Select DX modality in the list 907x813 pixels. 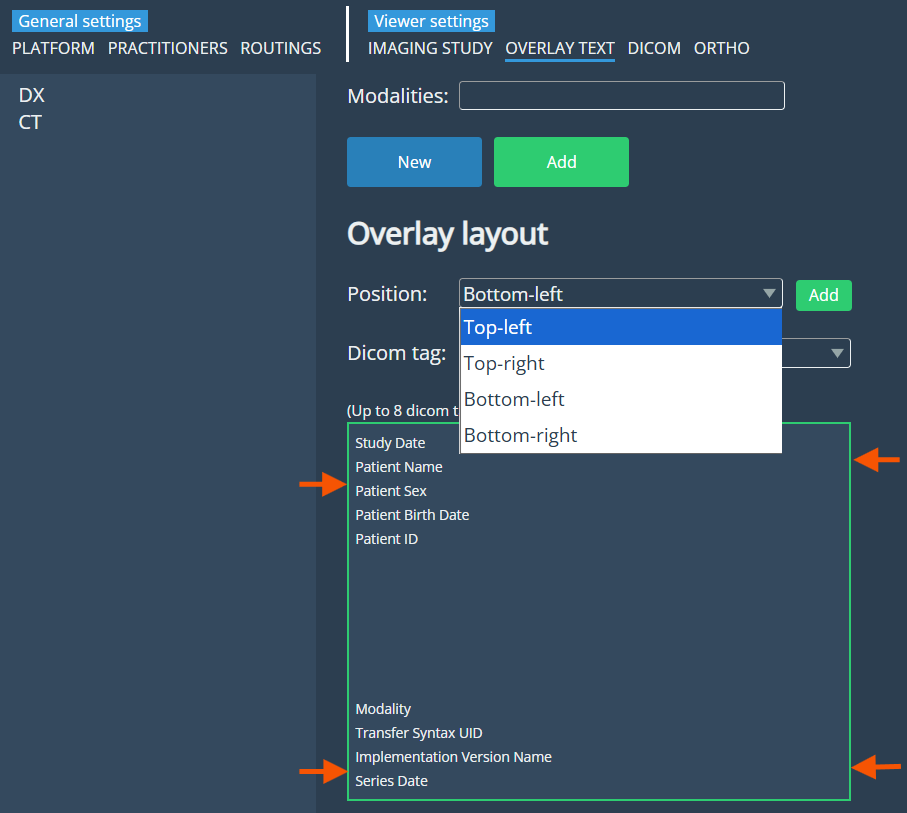32,96
